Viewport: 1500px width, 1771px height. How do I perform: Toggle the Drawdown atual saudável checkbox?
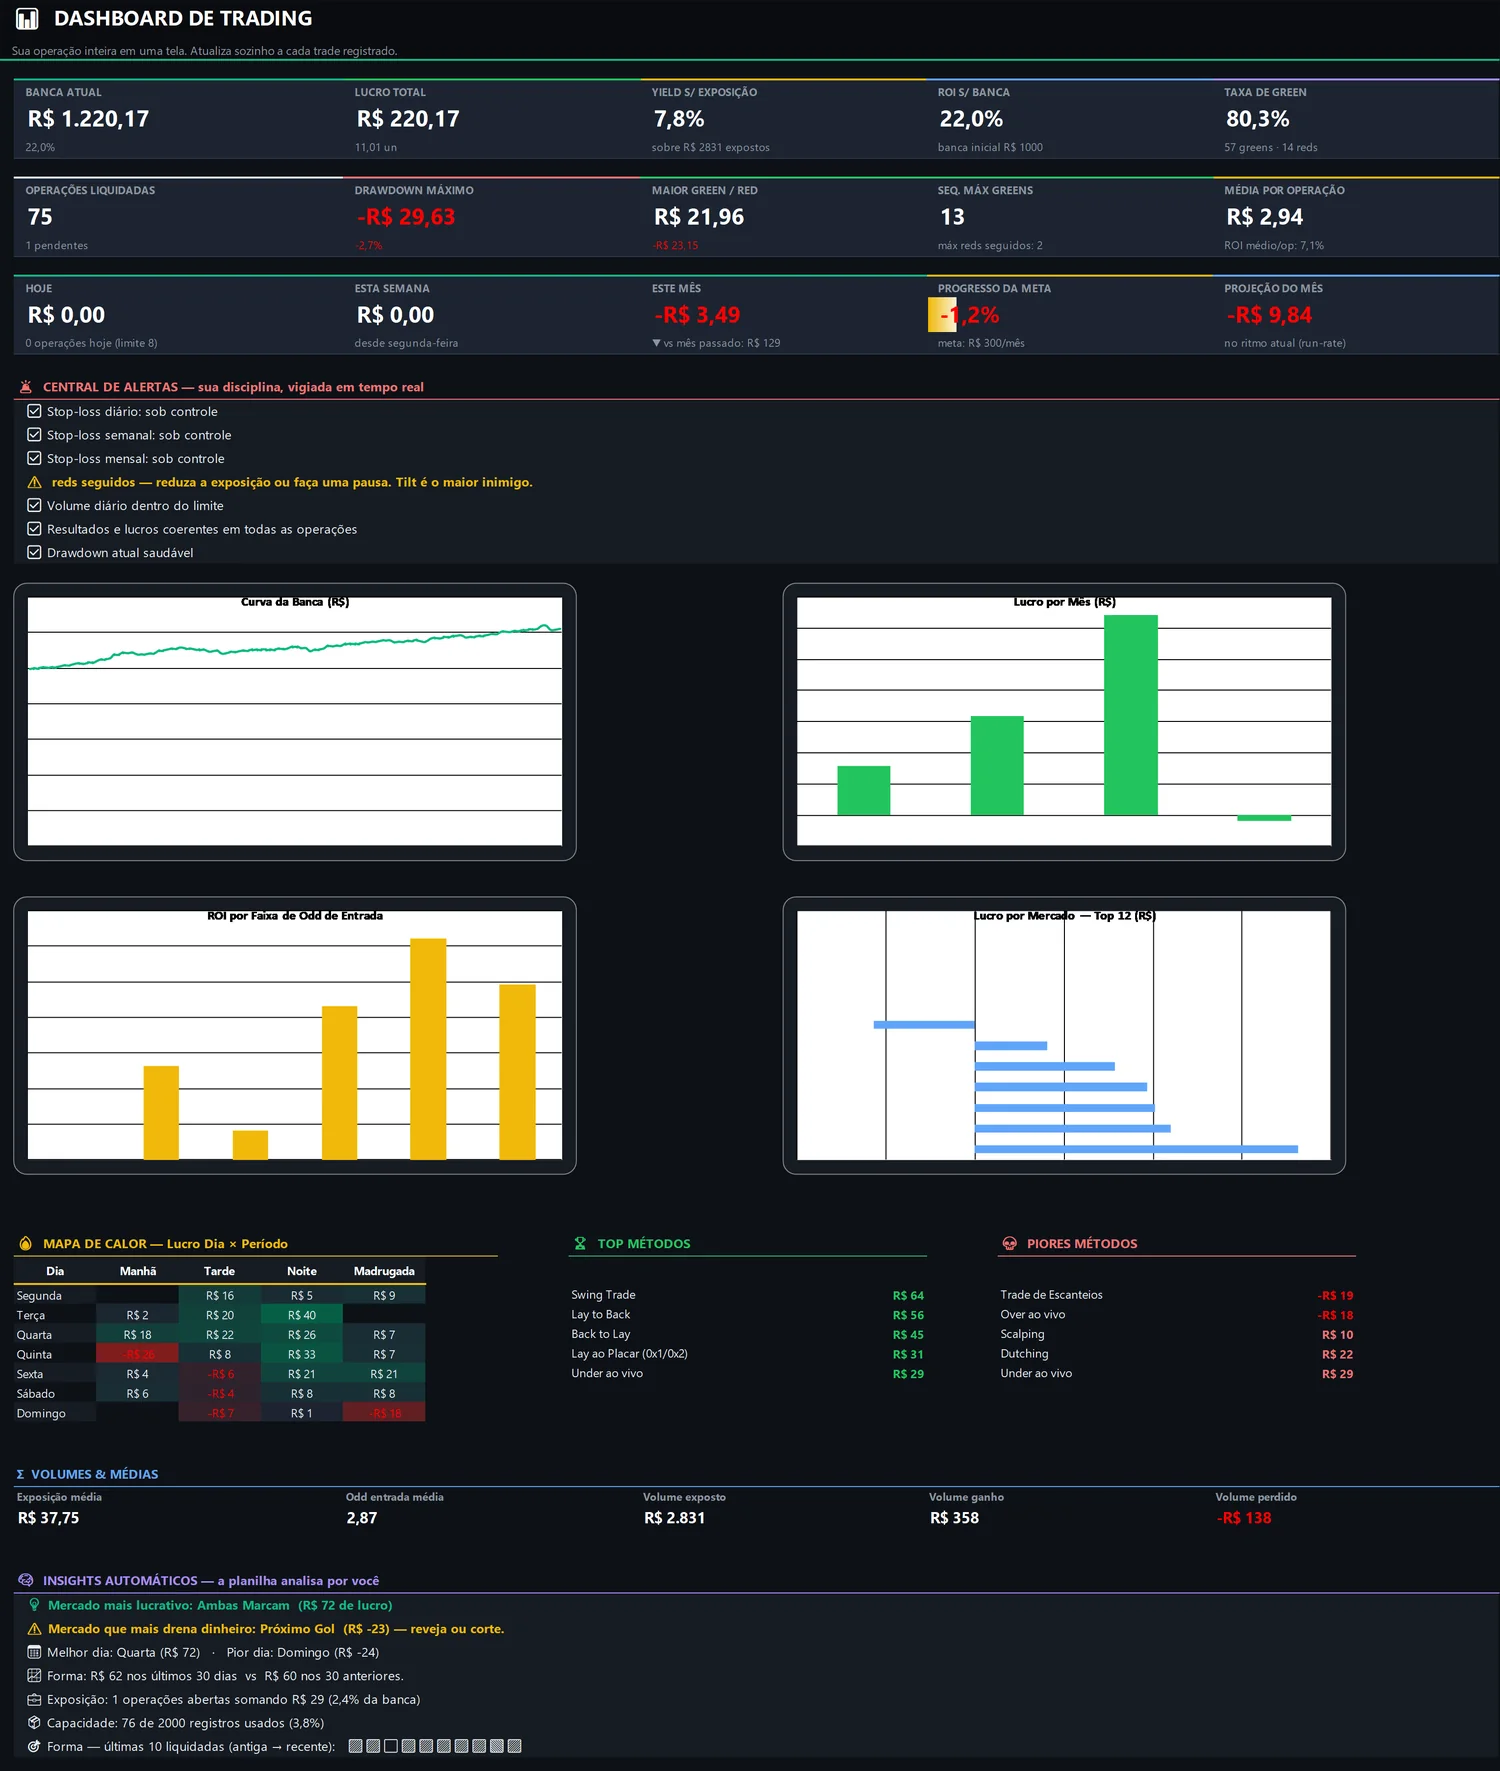click(x=34, y=553)
